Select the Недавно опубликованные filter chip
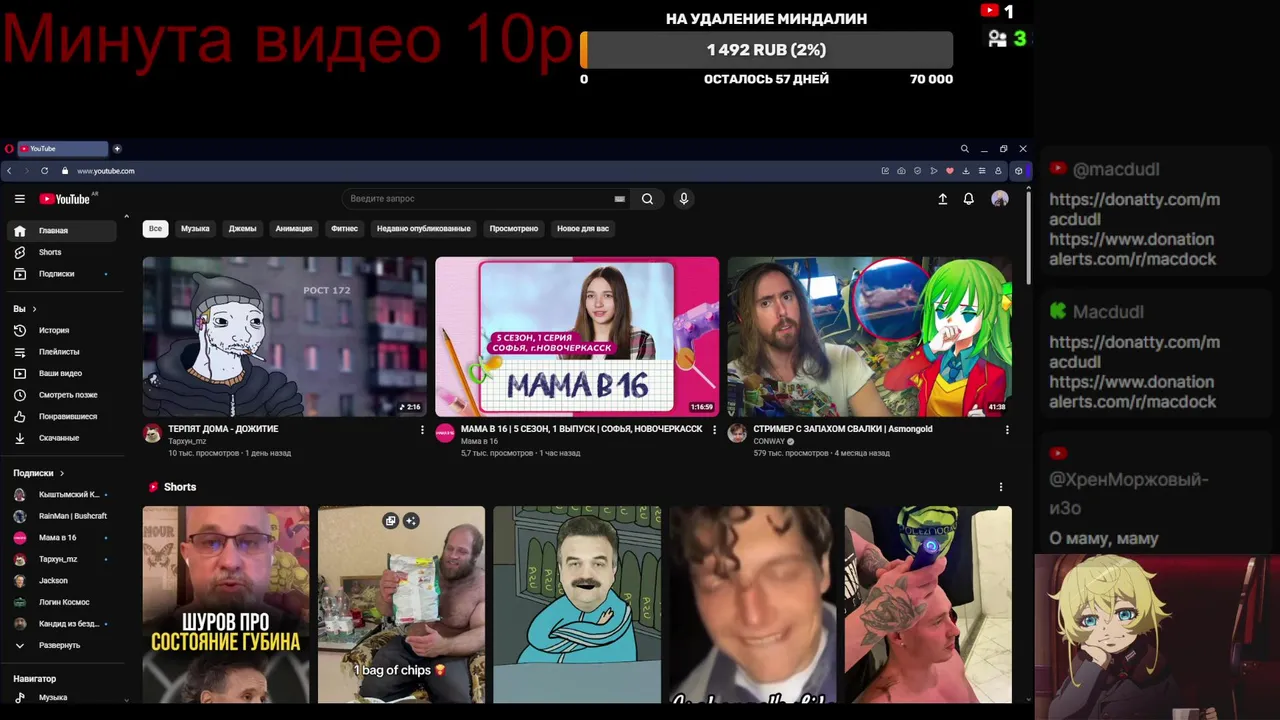1280x720 pixels. click(423, 229)
